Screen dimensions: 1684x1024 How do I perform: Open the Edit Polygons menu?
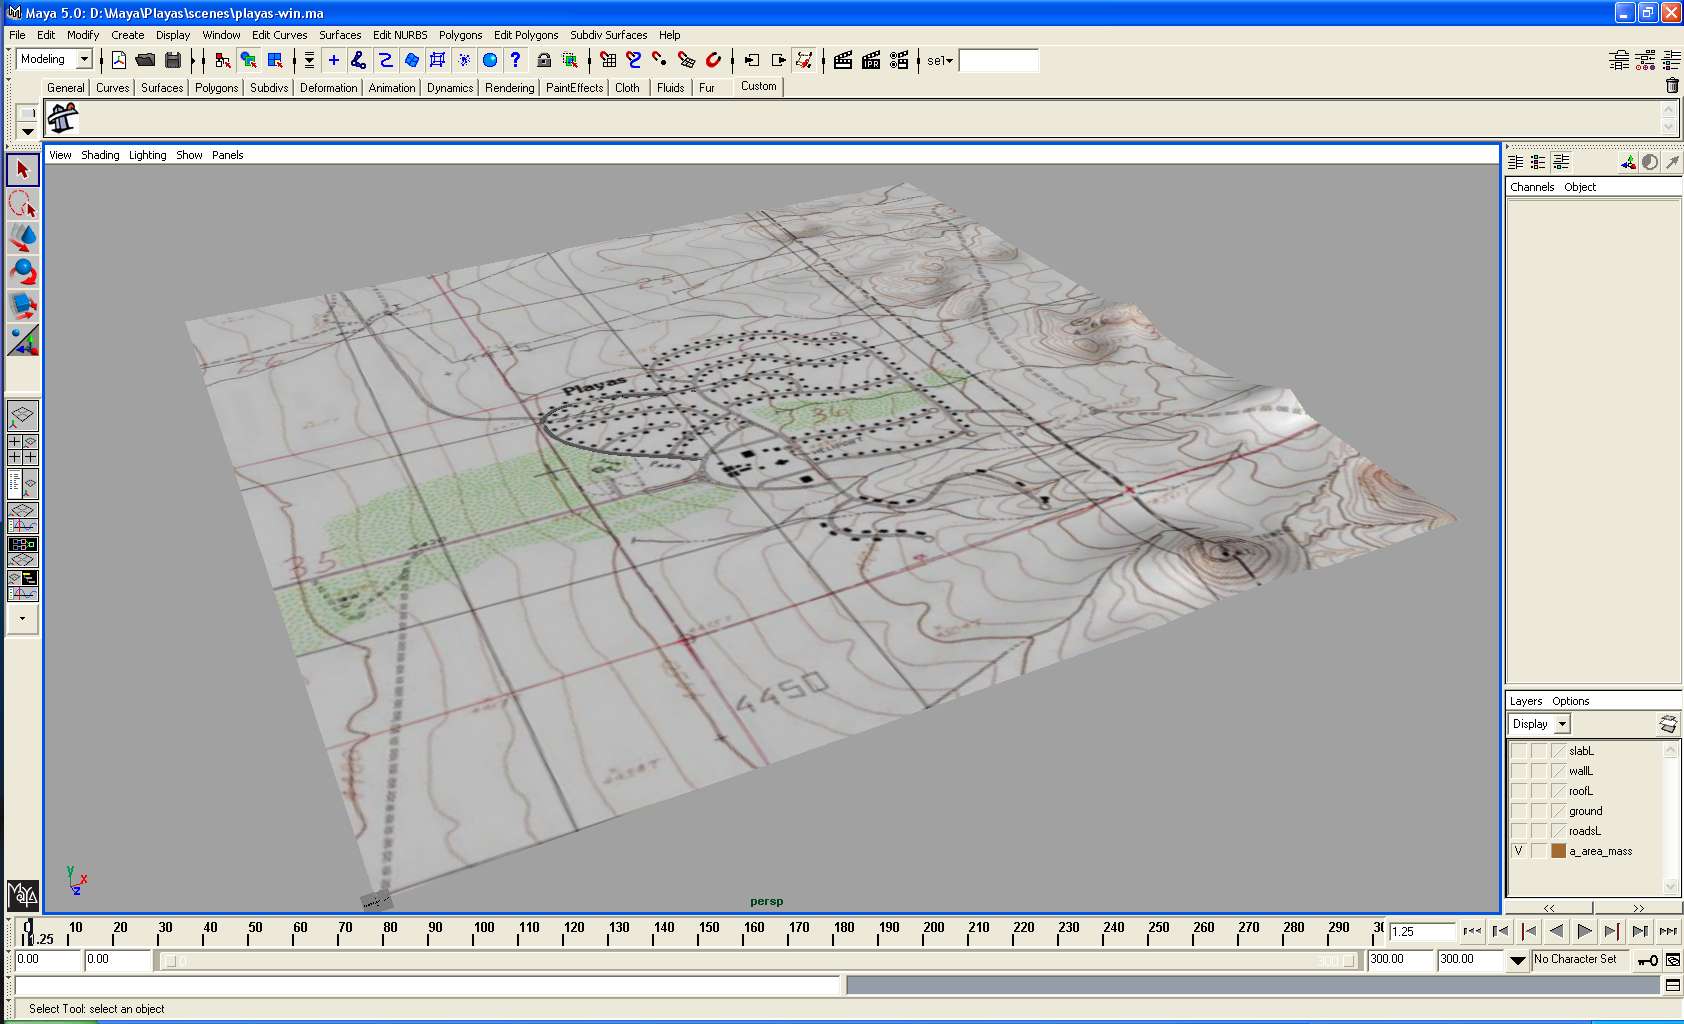pos(525,35)
